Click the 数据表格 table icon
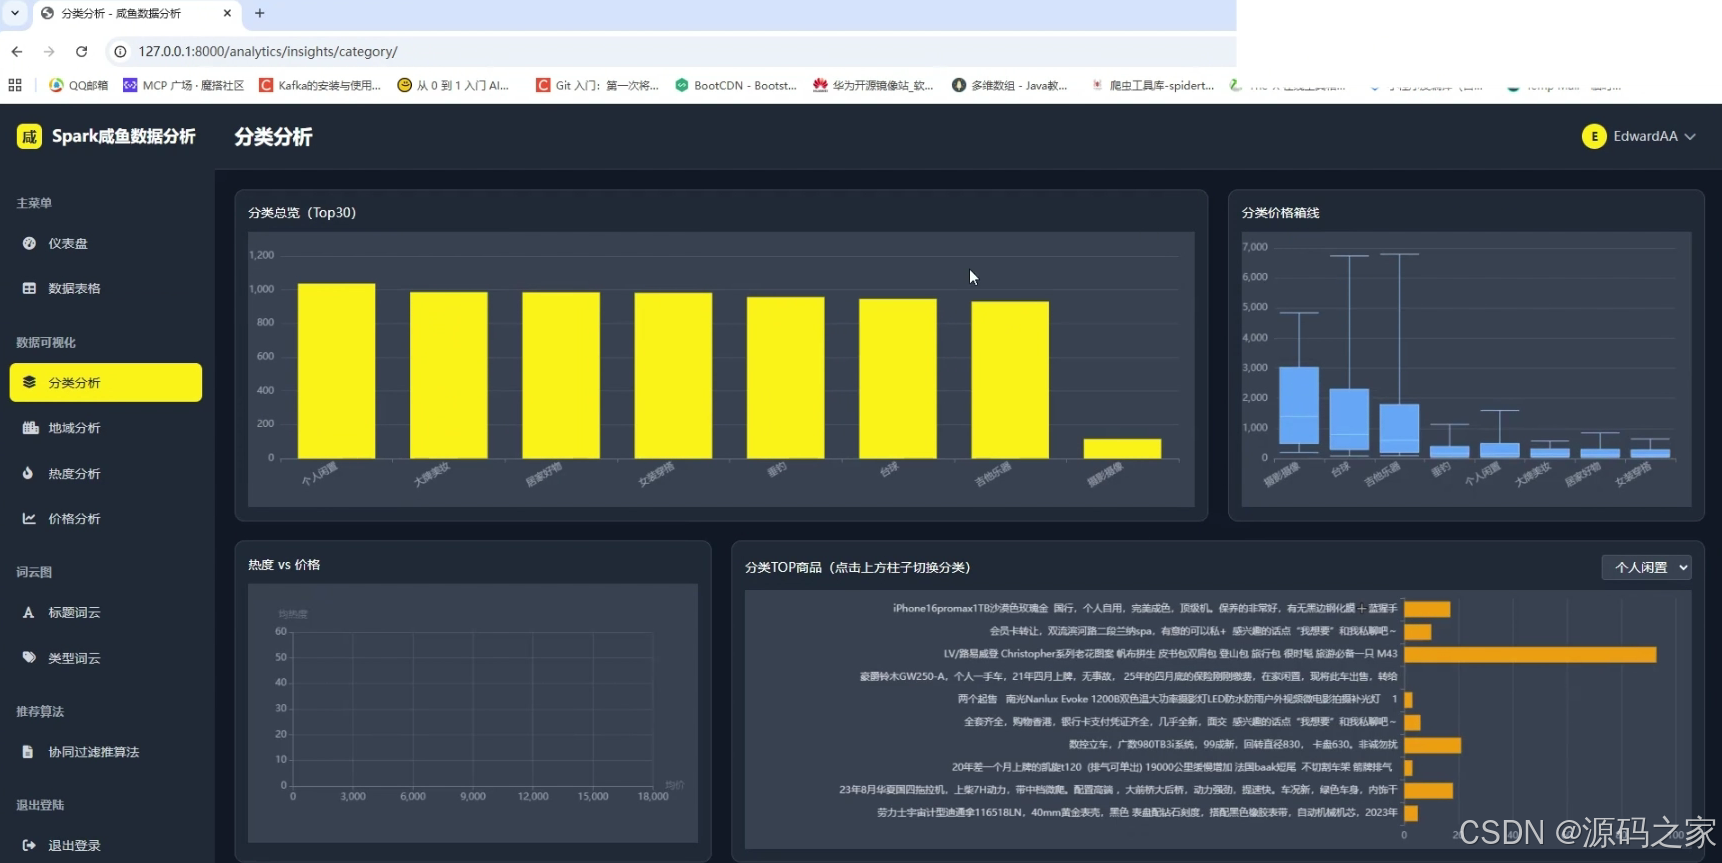1722x863 pixels. [29, 288]
